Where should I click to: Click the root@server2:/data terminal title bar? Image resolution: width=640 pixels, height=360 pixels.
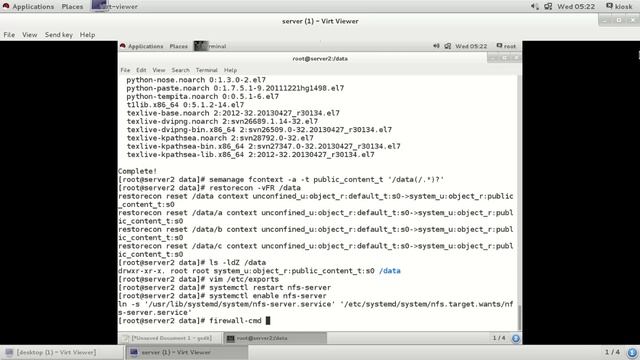coord(320,58)
